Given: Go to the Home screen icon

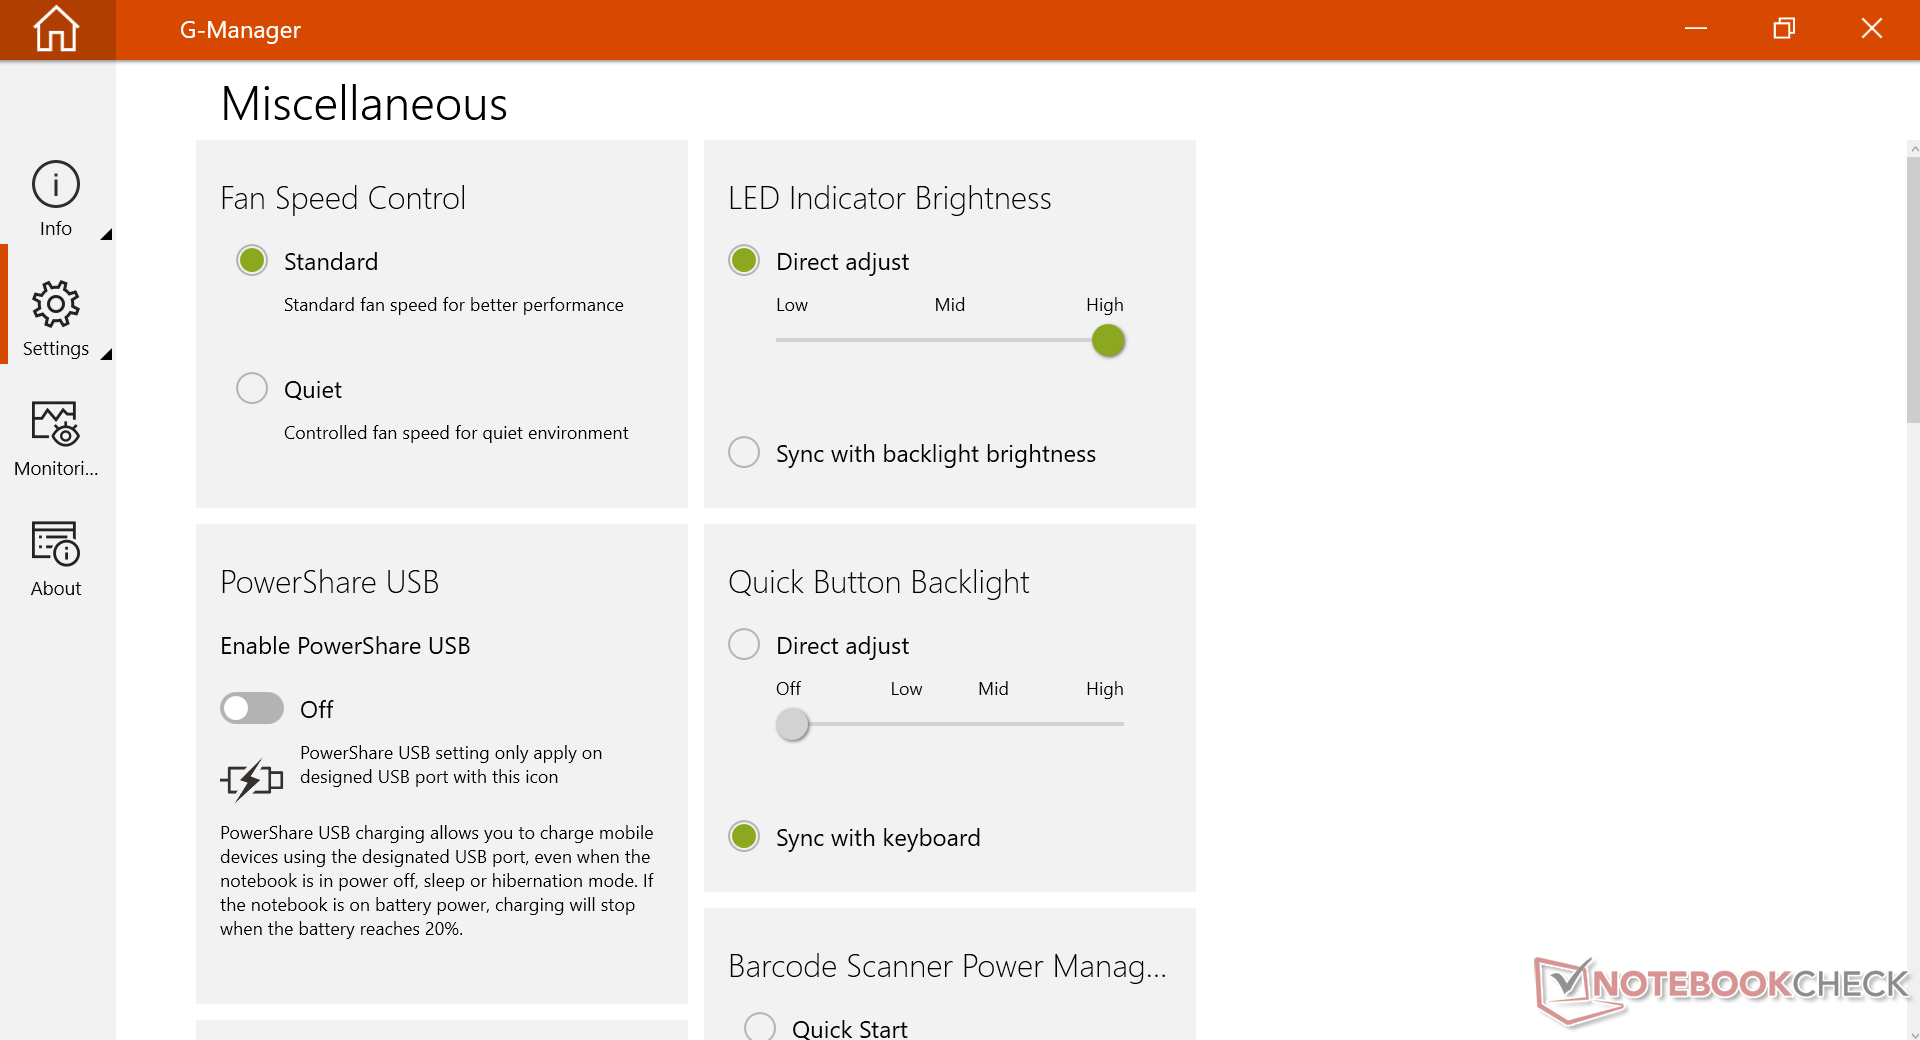Looking at the screenshot, I should click(56, 29).
